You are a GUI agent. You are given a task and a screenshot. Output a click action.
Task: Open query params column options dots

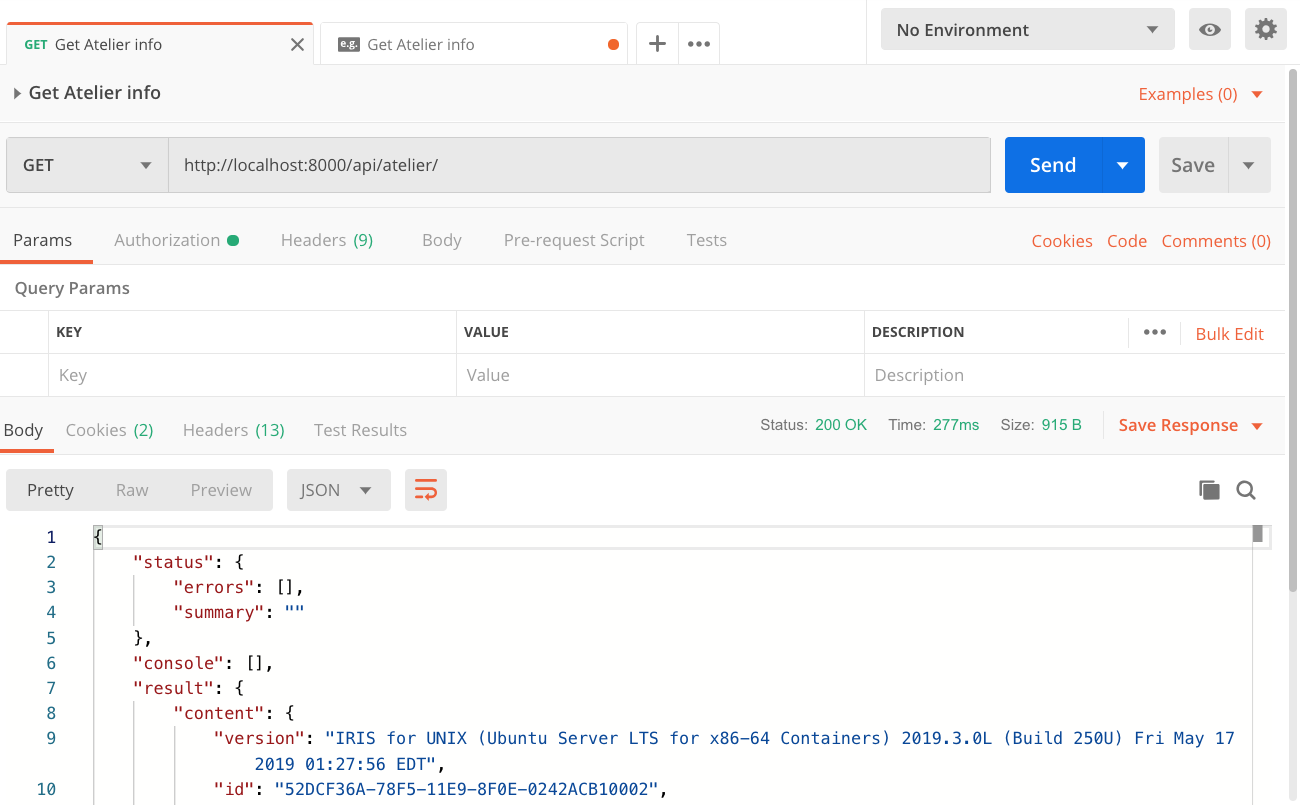pos(1155,333)
